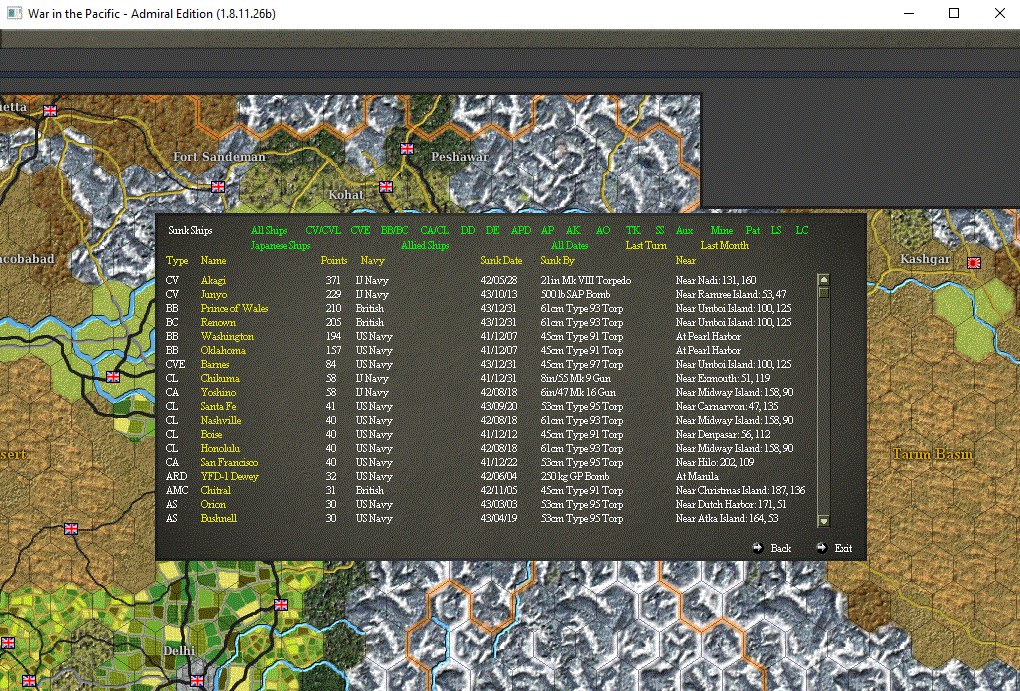Filter sunk ships by APD
The image size is (1020, 691).
click(521, 230)
